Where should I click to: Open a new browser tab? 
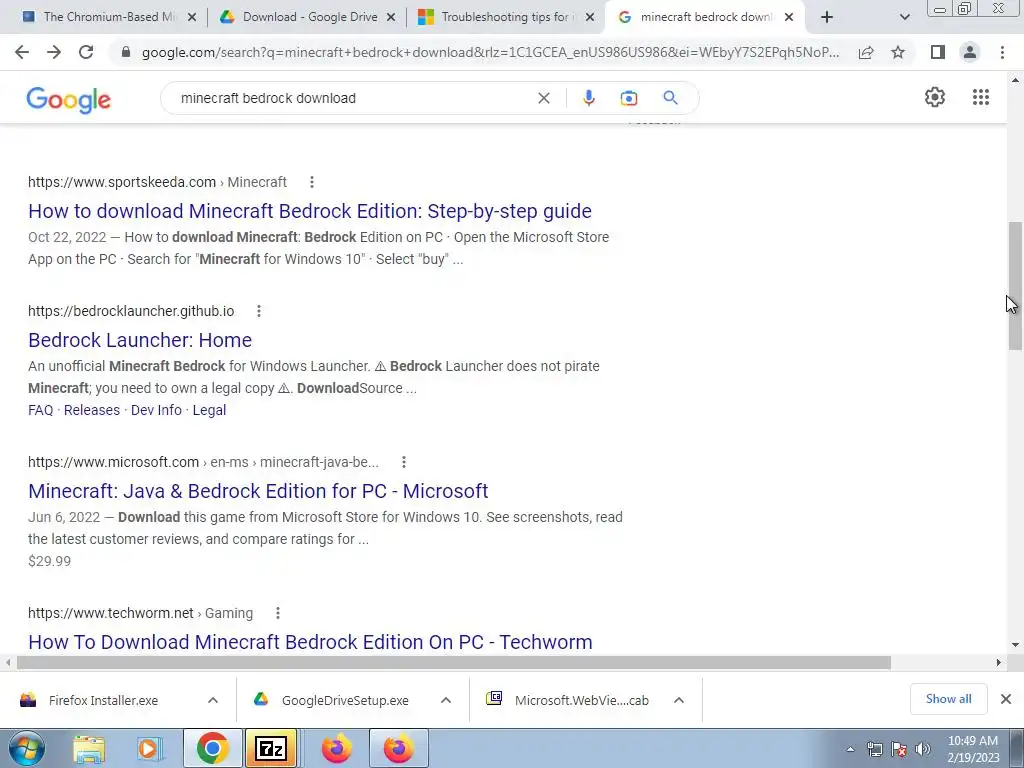click(827, 17)
